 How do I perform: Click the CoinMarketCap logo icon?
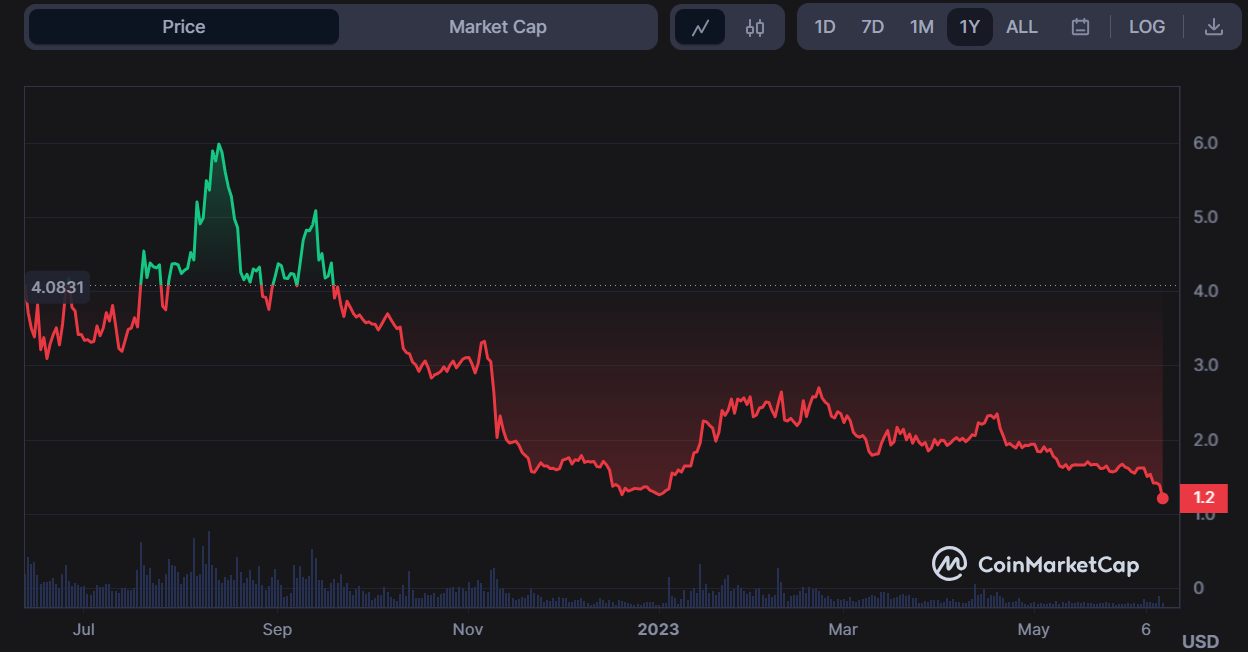(949, 564)
